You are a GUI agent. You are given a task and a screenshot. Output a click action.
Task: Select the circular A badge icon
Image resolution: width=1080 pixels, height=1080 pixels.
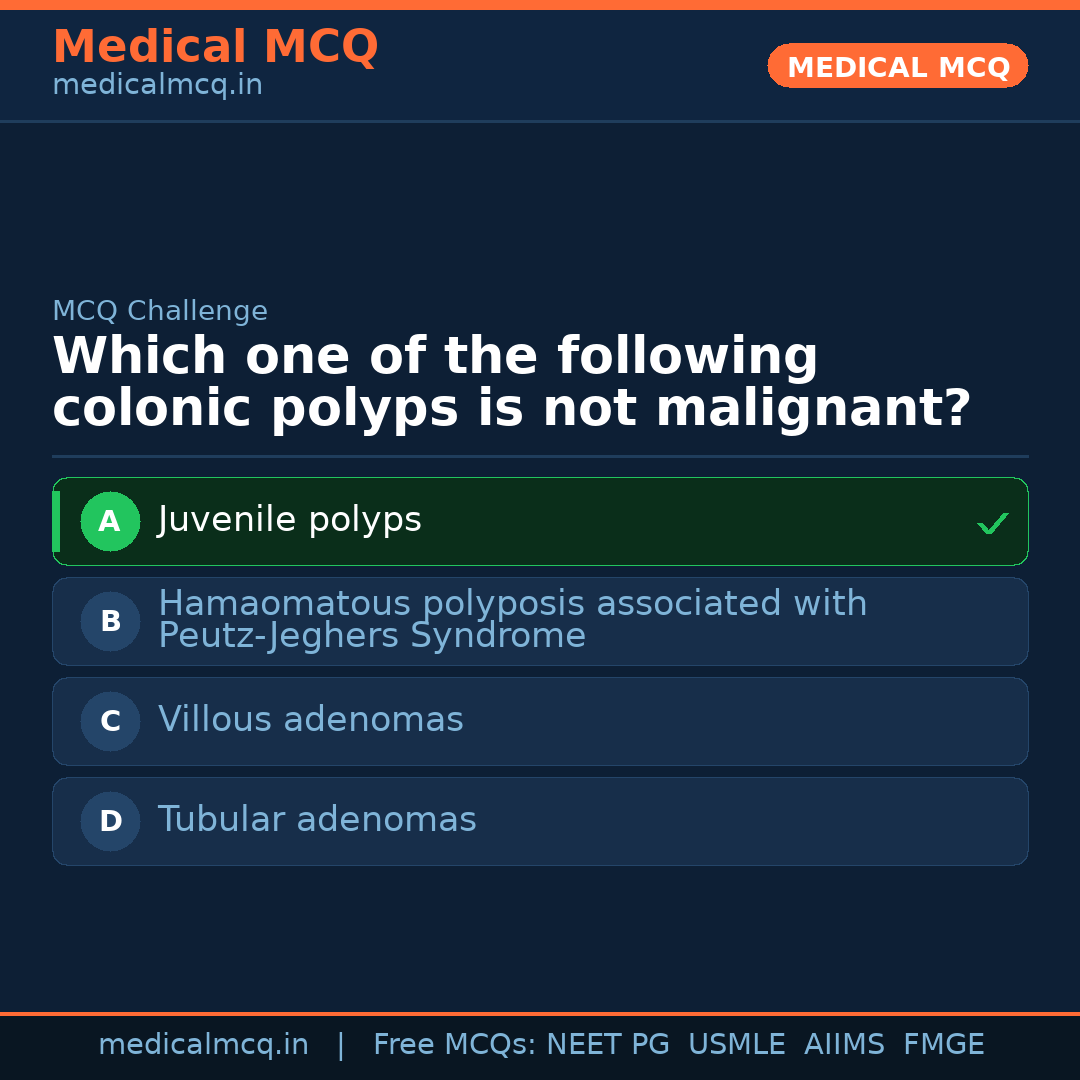click(110, 521)
